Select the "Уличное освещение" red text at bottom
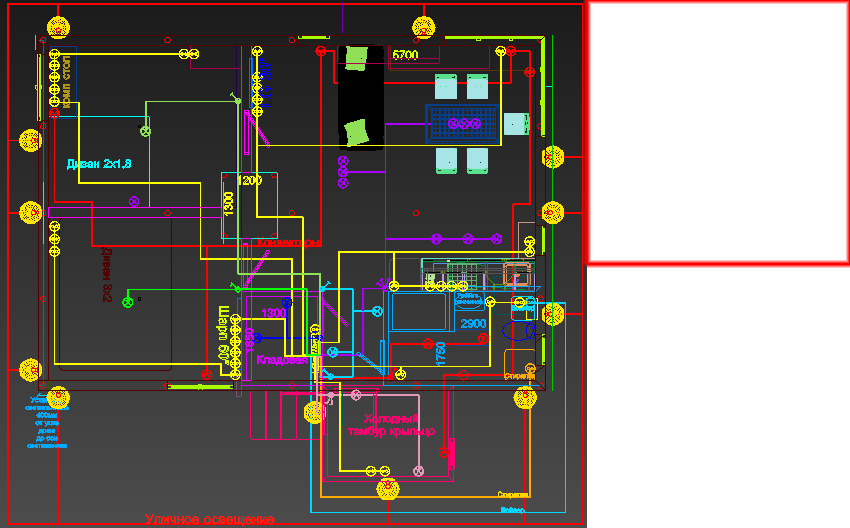 209,520
